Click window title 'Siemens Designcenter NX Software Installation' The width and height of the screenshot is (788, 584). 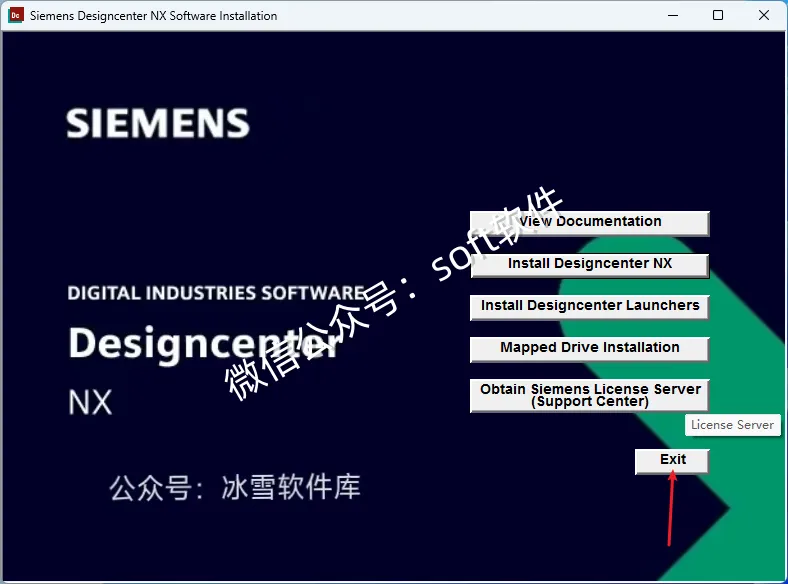coord(153,16)
